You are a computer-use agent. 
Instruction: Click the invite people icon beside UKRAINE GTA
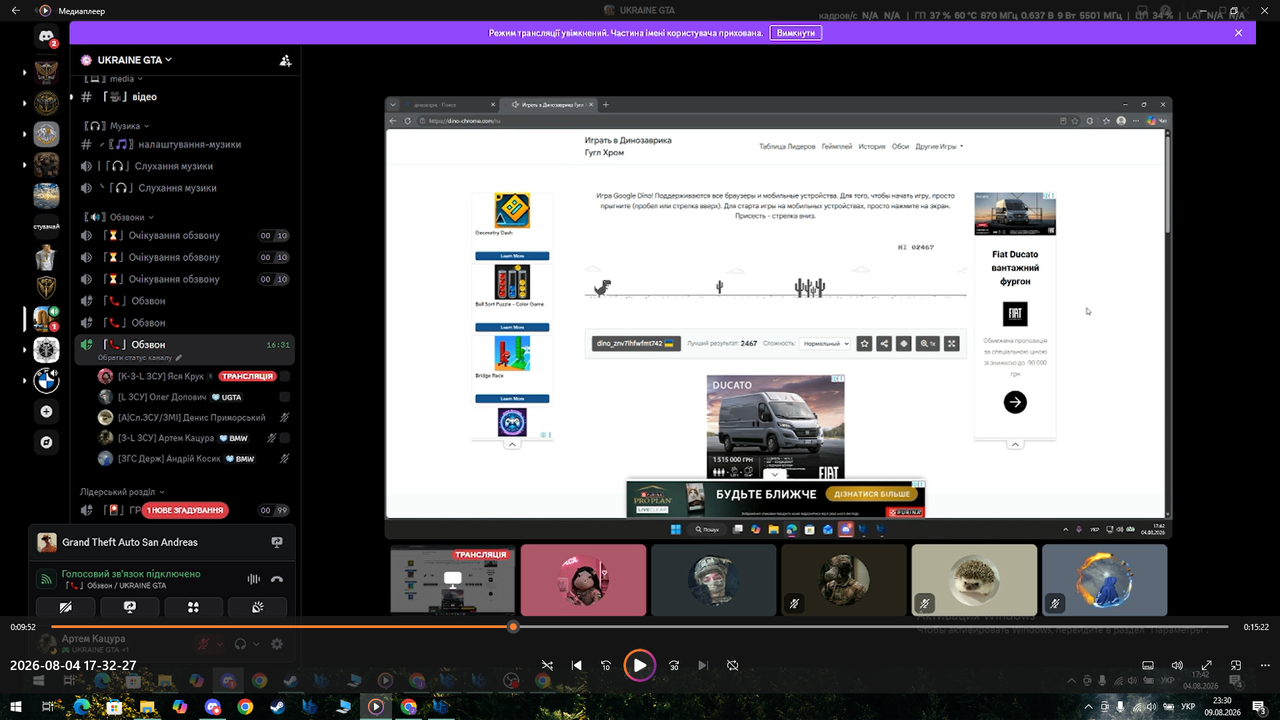pyautogui.click(x=285, y=60)
